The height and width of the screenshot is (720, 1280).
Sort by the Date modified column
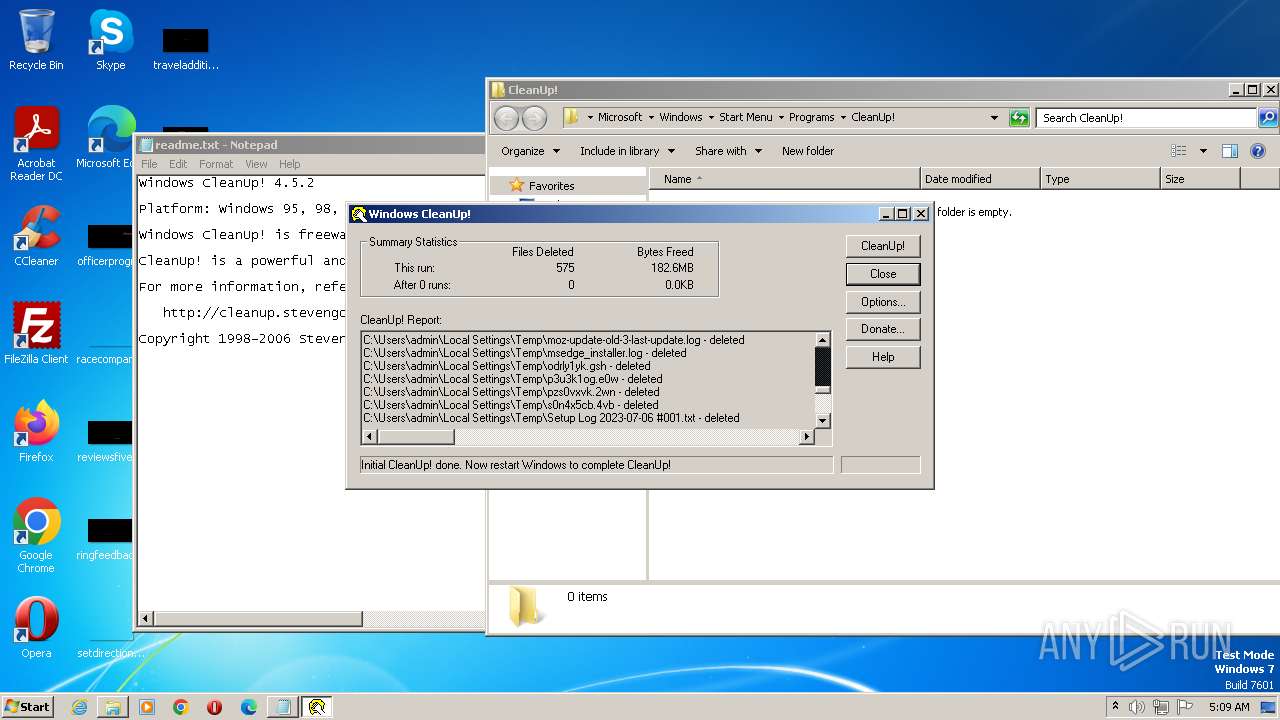980,179
